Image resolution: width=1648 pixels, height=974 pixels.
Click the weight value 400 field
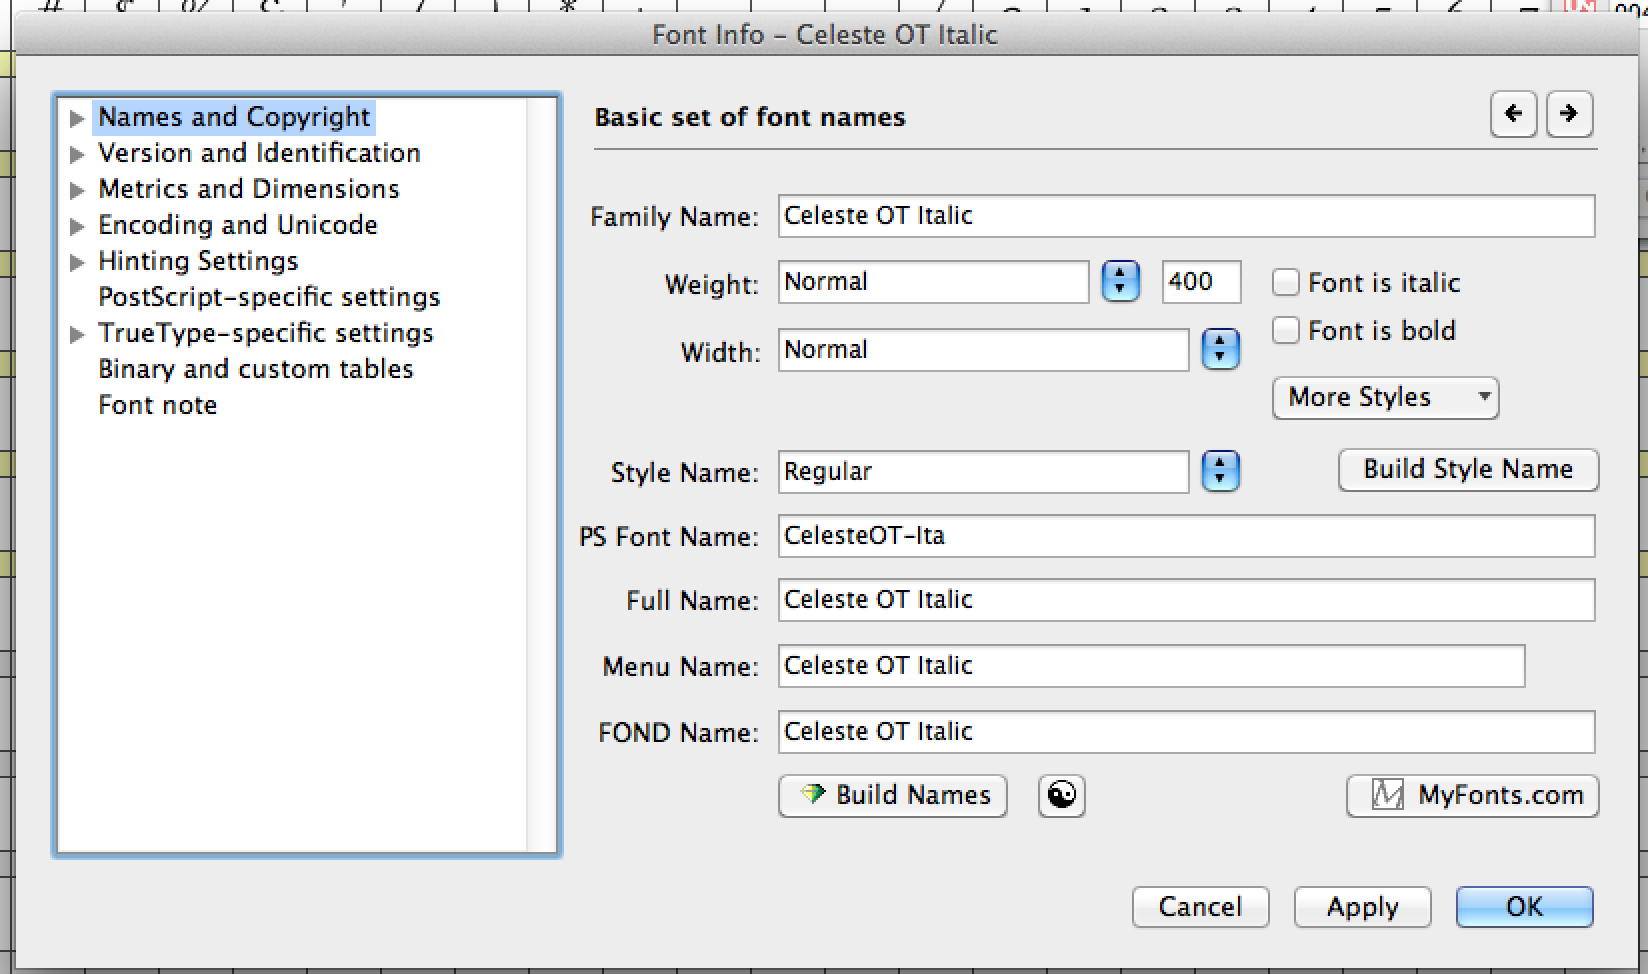point(1200,282)
